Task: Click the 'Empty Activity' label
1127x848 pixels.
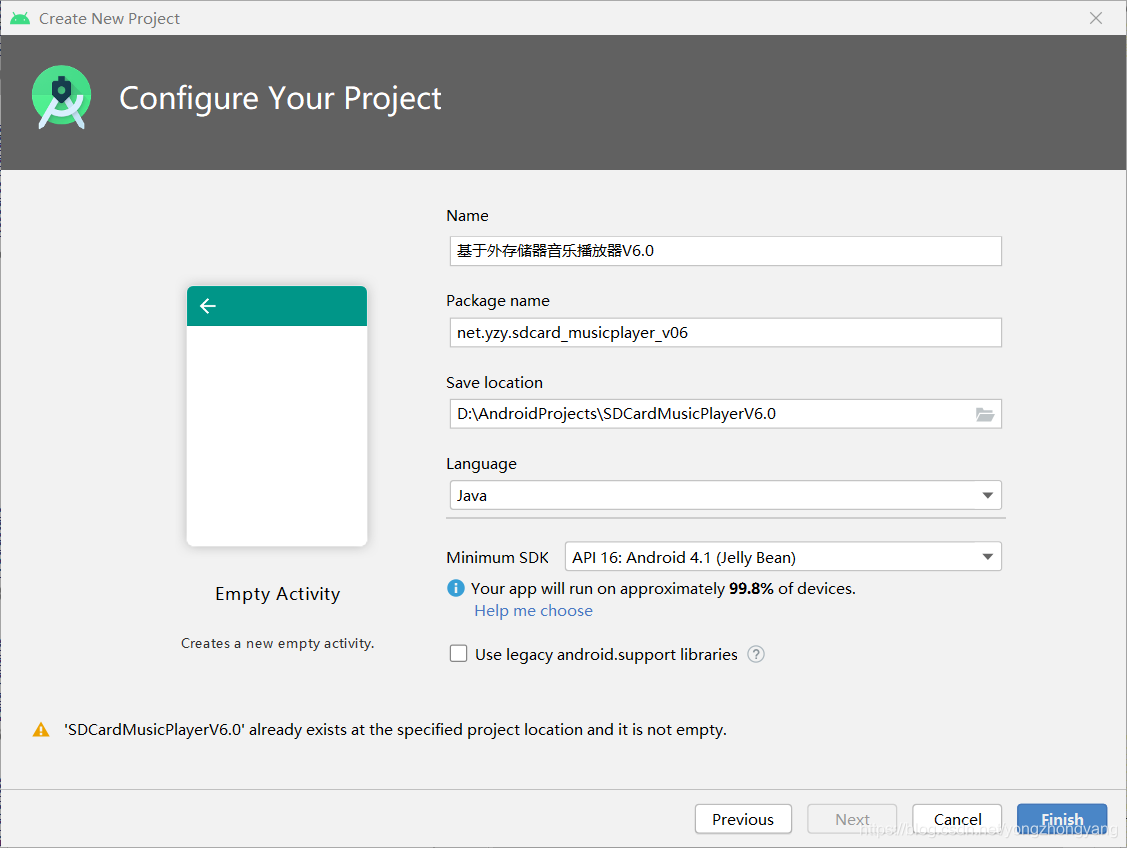Action: 277,594
